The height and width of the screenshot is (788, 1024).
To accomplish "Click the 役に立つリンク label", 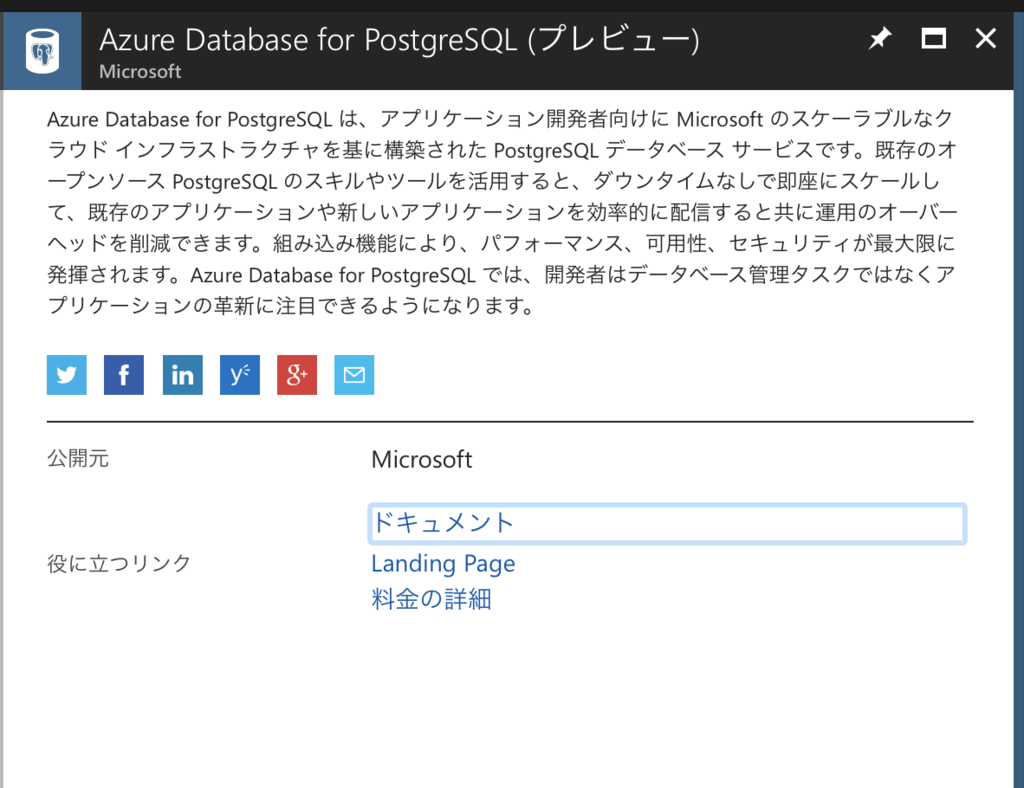I will pos(119,563).
